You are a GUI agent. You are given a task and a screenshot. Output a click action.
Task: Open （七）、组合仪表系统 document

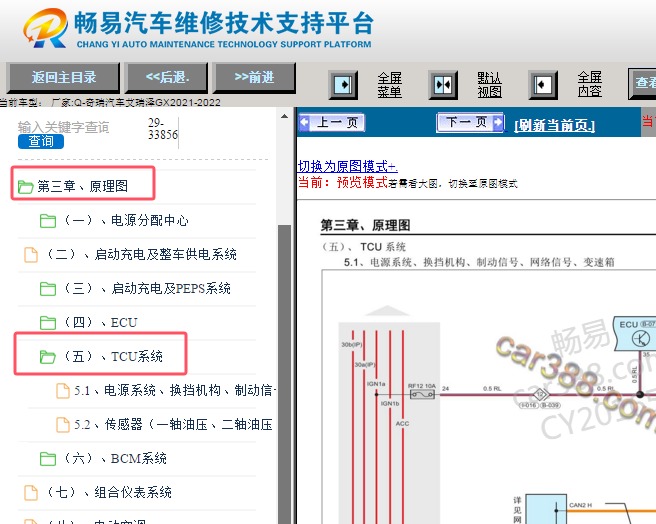[x=109, y=492]
